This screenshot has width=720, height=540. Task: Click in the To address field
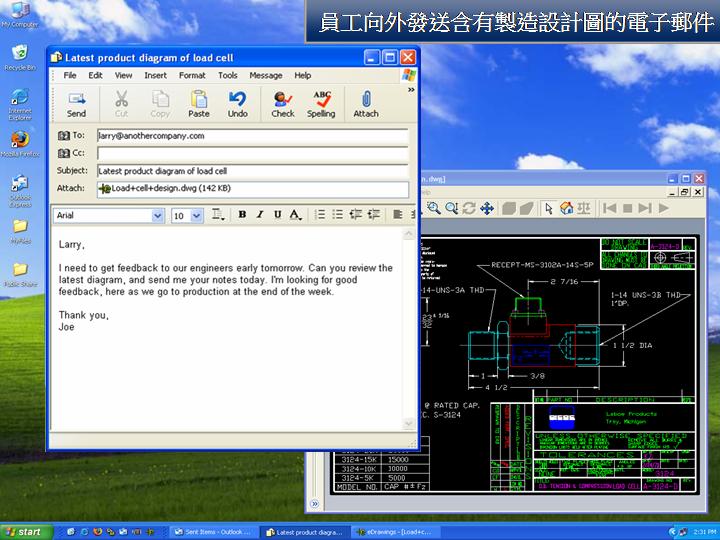point(253,136)
